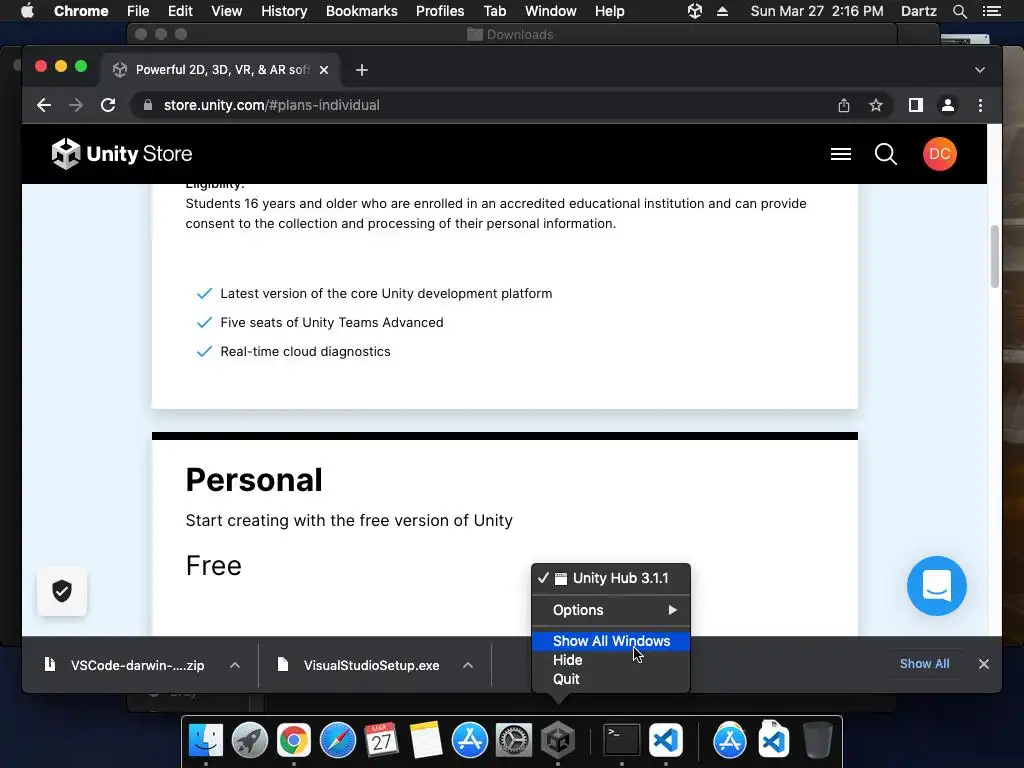Select Unity Hub 3.1.1 window entry
Viewport: 1024px width, 768px height.
click(611, 578)
